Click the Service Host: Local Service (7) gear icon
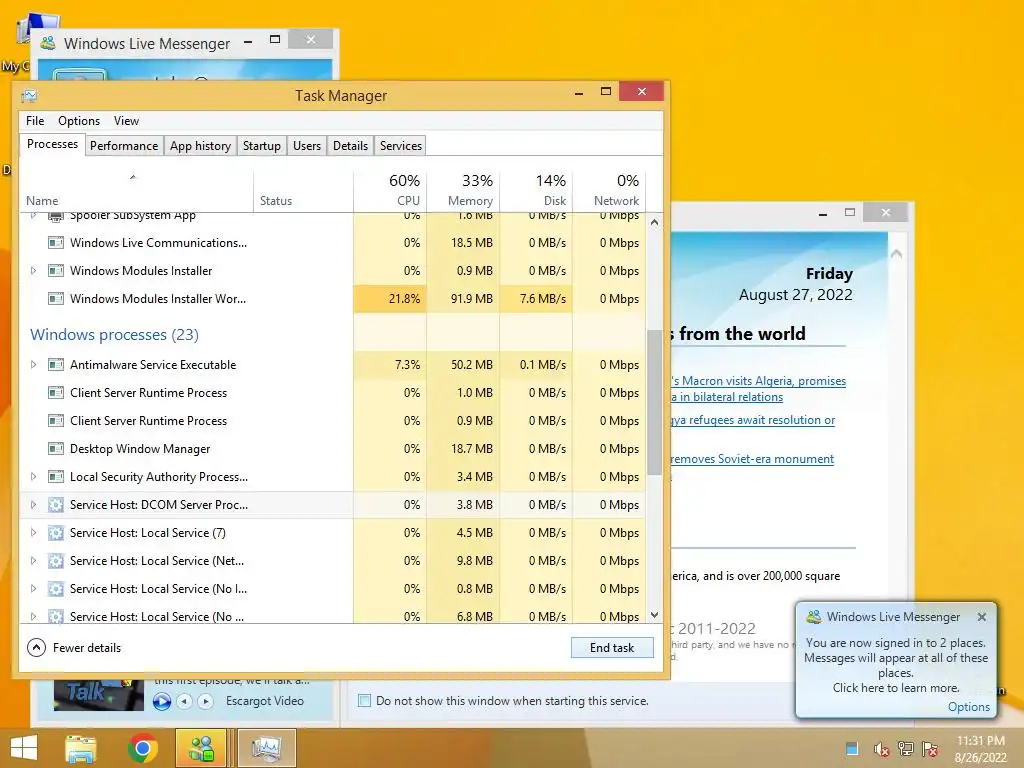 click(x=56, y=533)
